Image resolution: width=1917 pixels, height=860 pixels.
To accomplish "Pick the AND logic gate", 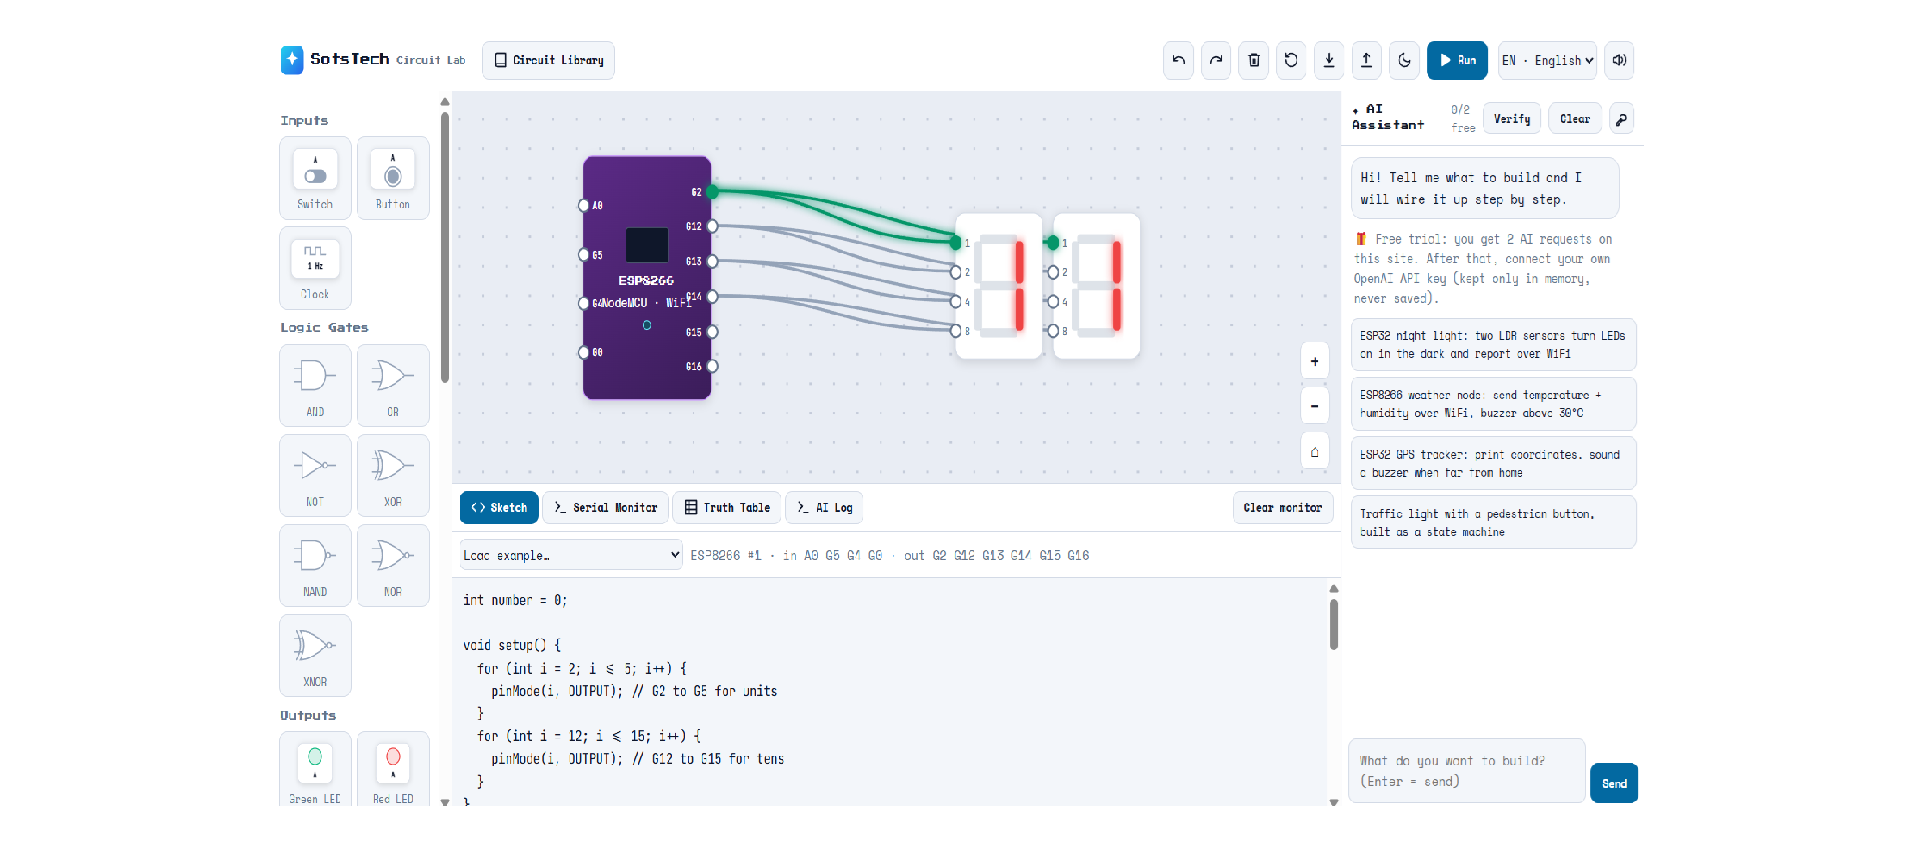I will 315,385.
